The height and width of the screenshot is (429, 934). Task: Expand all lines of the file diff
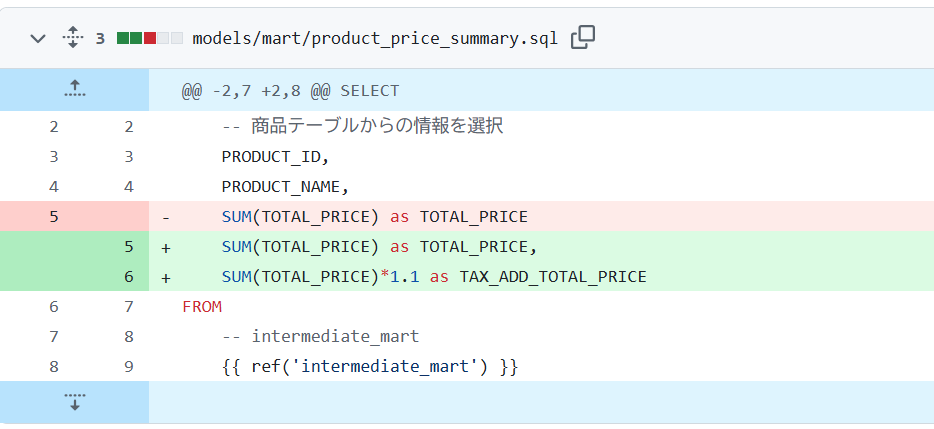tap(73, 38)
